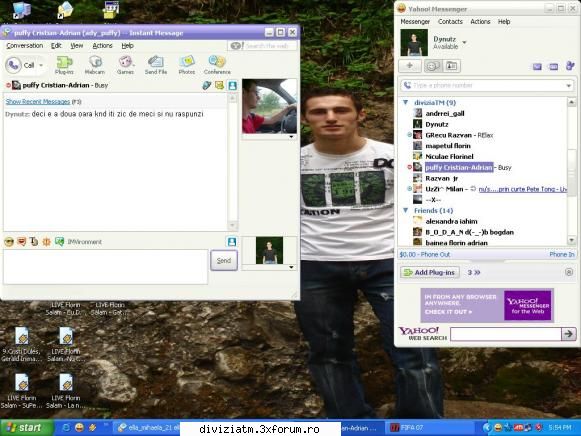This screenshot has width=581, height=436.
Task: Click the Windows start button
Action: (x=27, y=427)
